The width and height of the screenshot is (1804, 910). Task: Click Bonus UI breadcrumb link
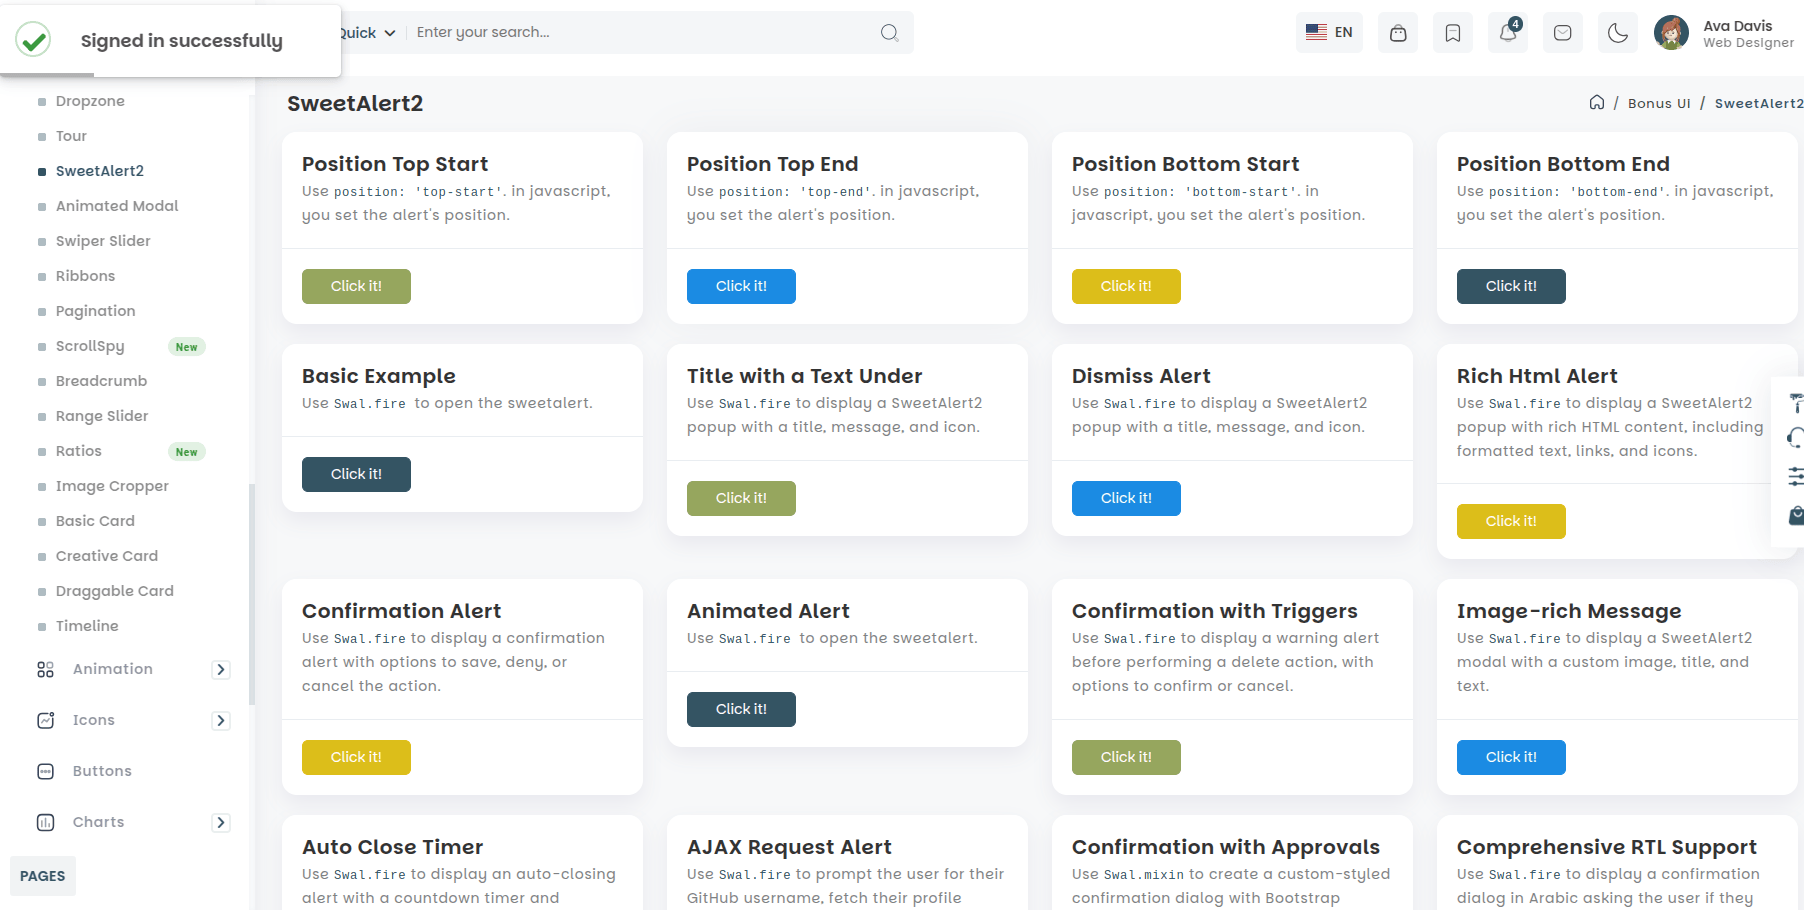click(1659, 103)
